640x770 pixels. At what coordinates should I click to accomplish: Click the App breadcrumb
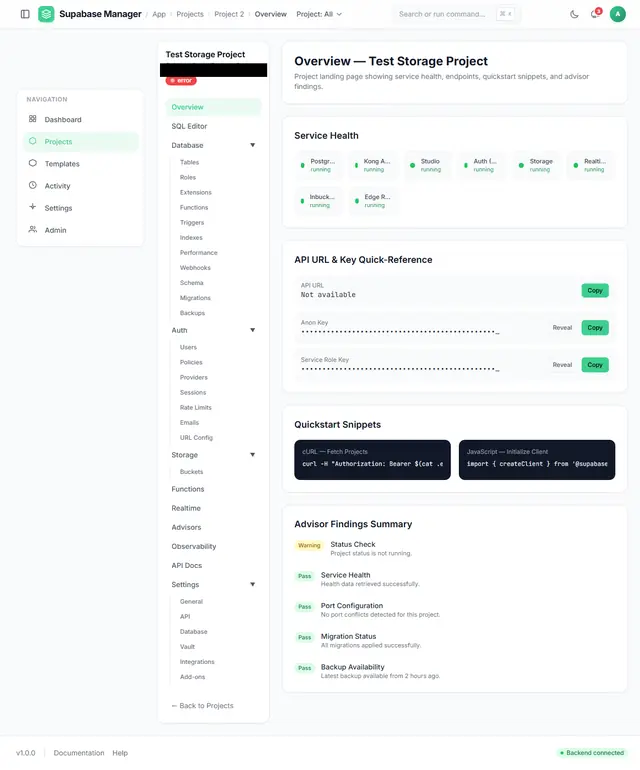click(x=159, y=14)
